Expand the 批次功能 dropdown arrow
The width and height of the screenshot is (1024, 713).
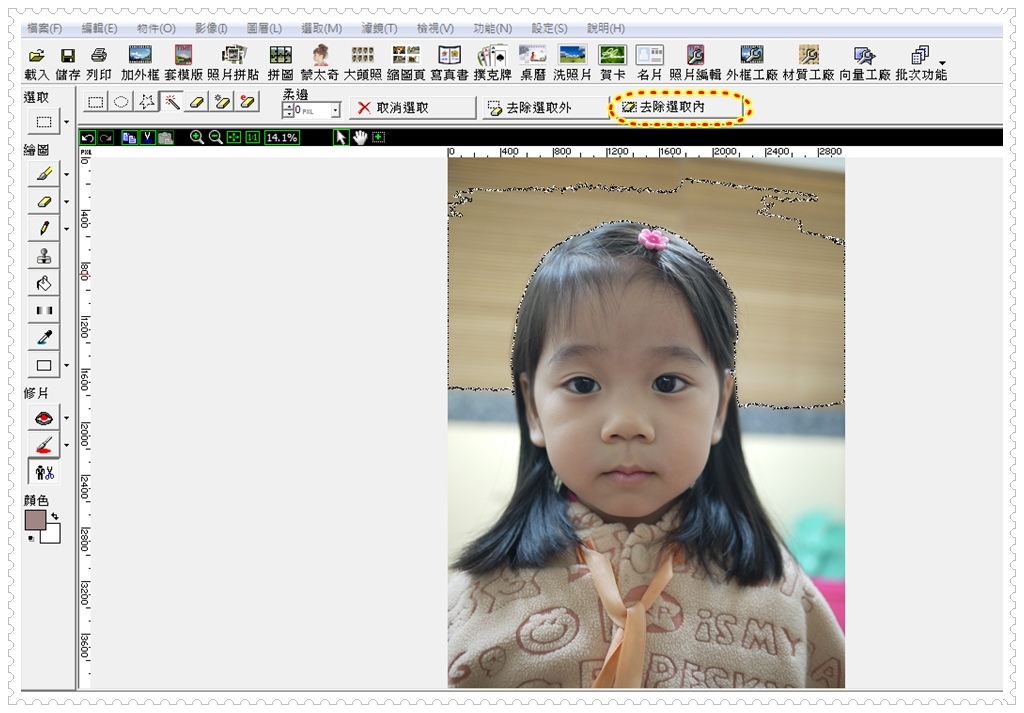(x=942, y=63)
